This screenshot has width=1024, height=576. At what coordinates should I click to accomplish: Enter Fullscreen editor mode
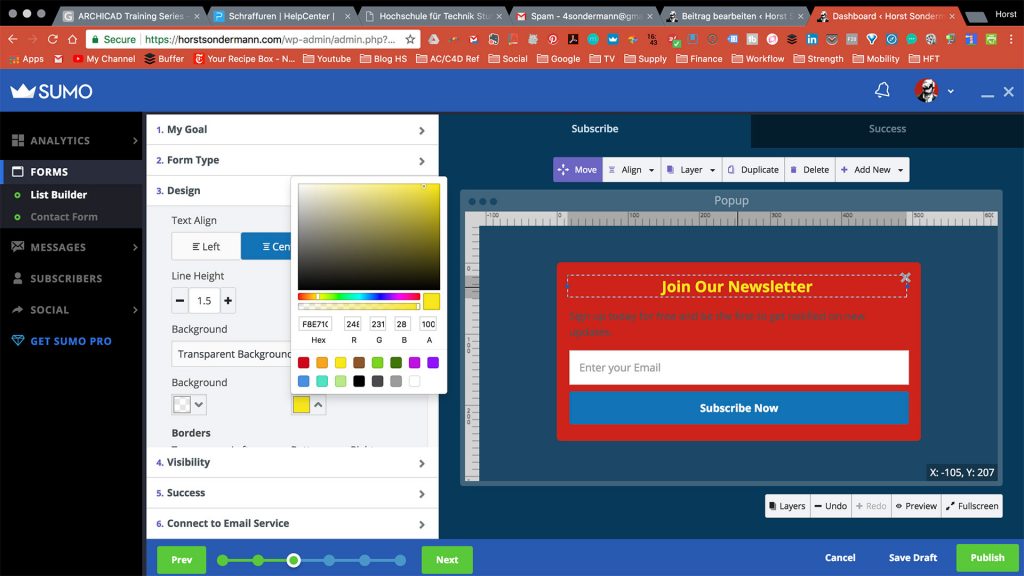coord(971,506)
